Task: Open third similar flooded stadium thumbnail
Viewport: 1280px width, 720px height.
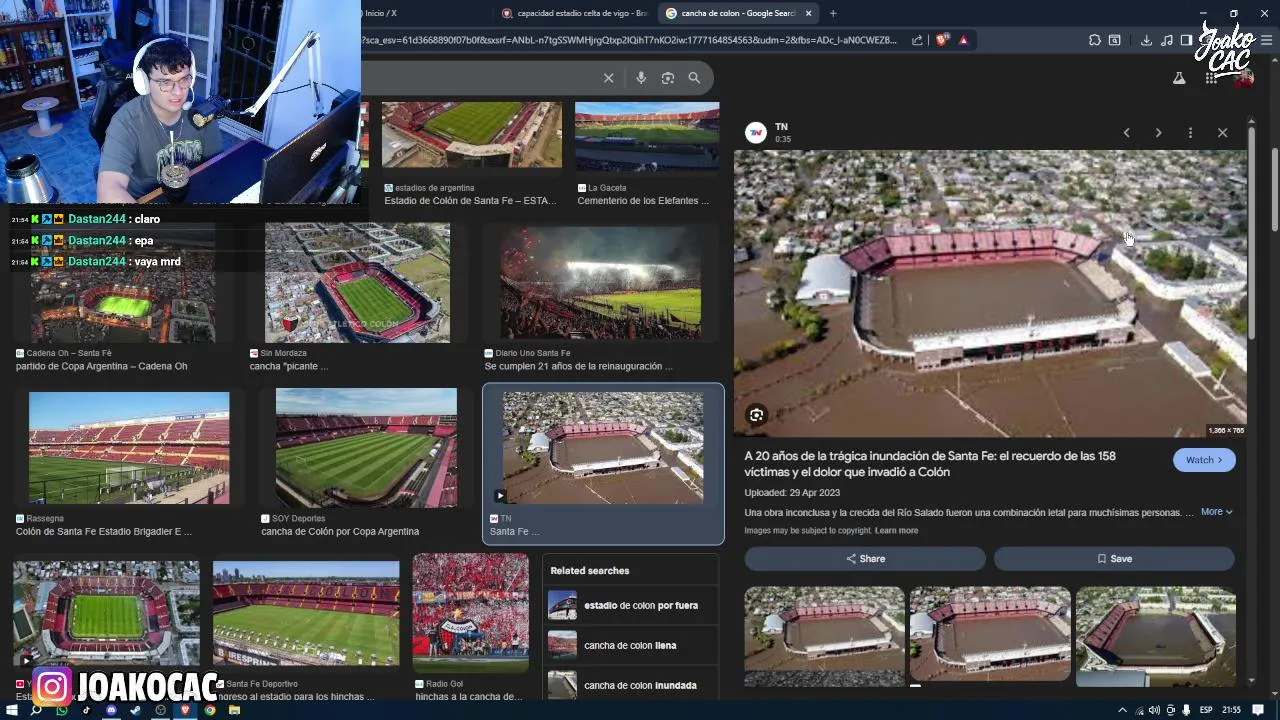Action: point(1156,636)
